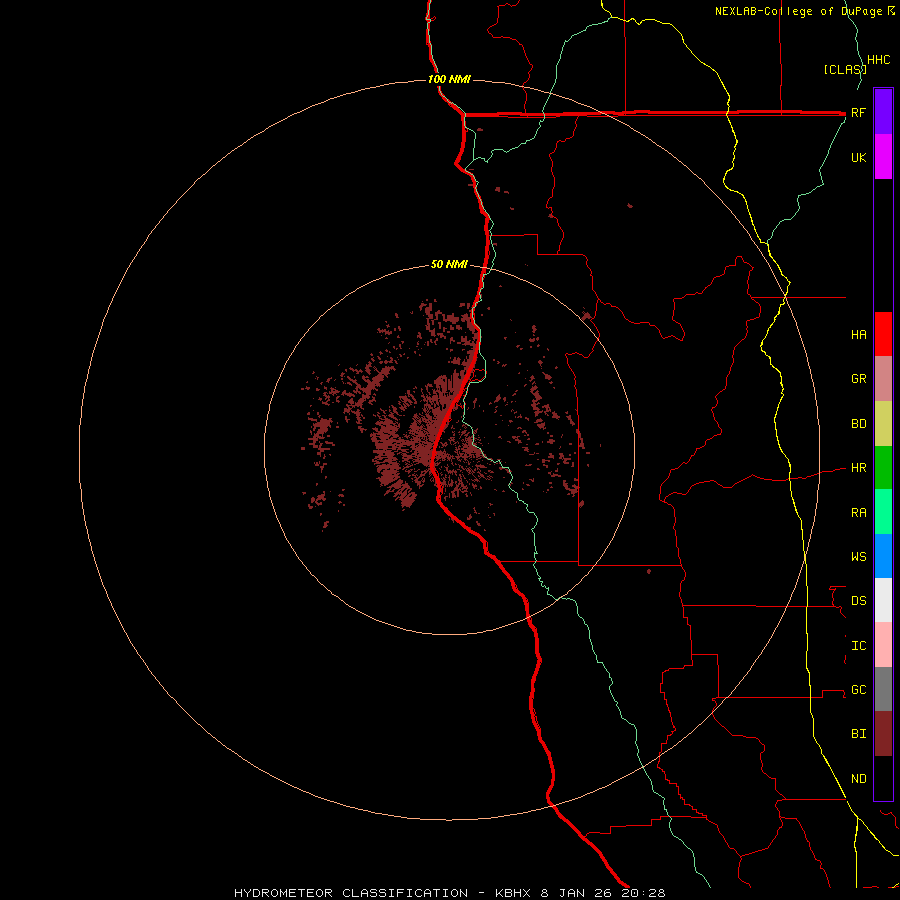The width and height of the screenshot is (900, 900).
Task: Click the 100 NMI range ring label
Action: [x=449, y=79]
